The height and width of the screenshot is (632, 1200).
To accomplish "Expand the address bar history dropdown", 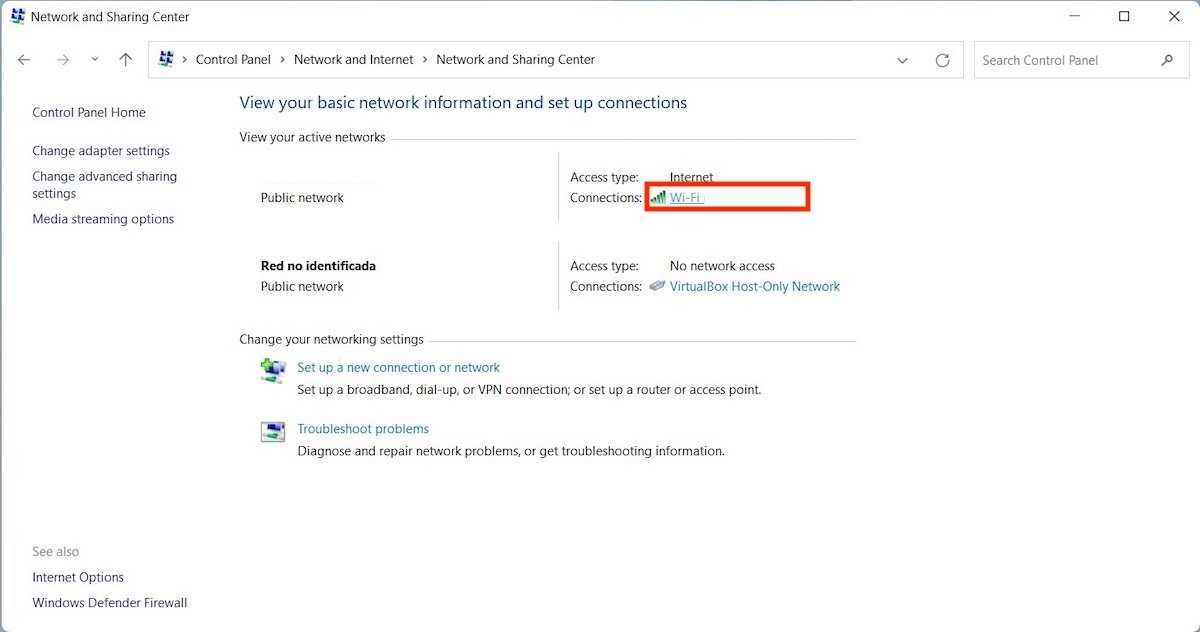I will (902, 60).
